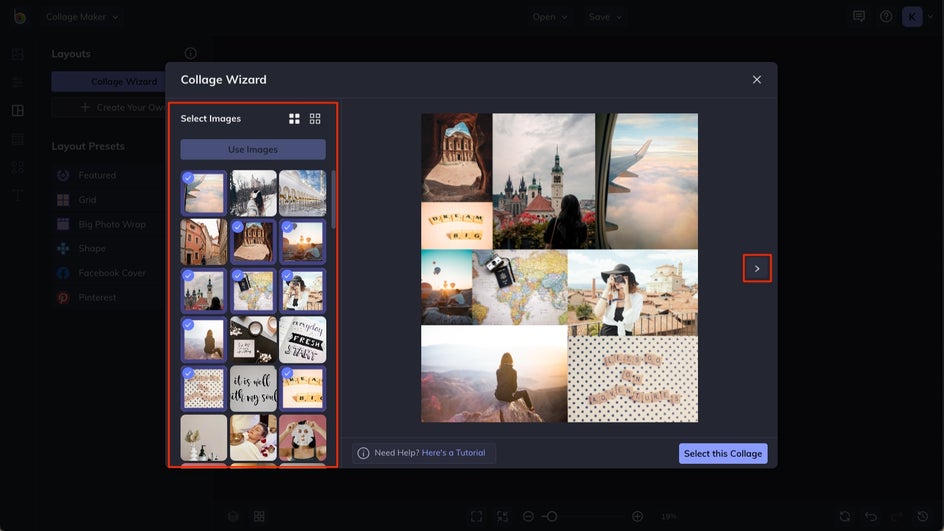Viewport: 944px width, 531px height.
Task: Click Create Your Own in Layouts panel
Action: (x=108, y=107)
